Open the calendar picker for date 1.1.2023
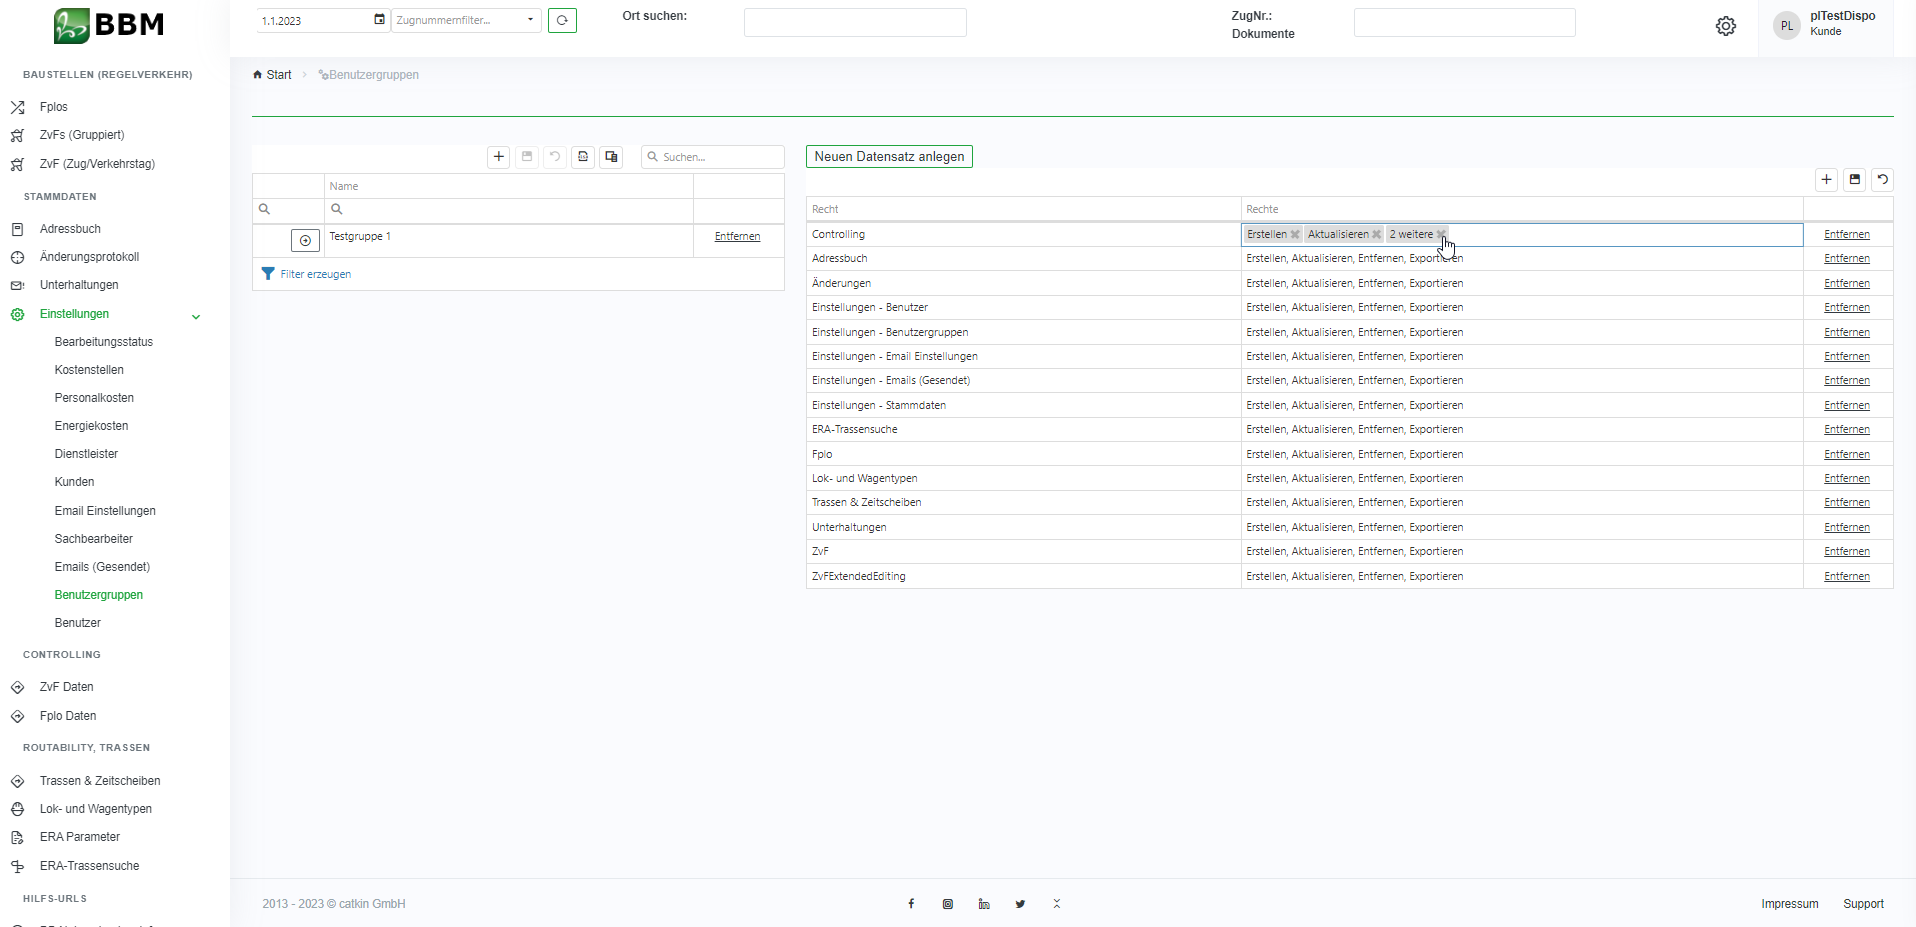Screen dimensions: 1916x927 (x=379, y=20)
